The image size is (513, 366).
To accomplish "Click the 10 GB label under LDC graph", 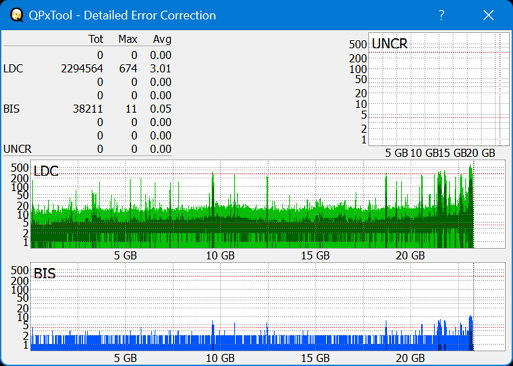I will click(220, 256).
